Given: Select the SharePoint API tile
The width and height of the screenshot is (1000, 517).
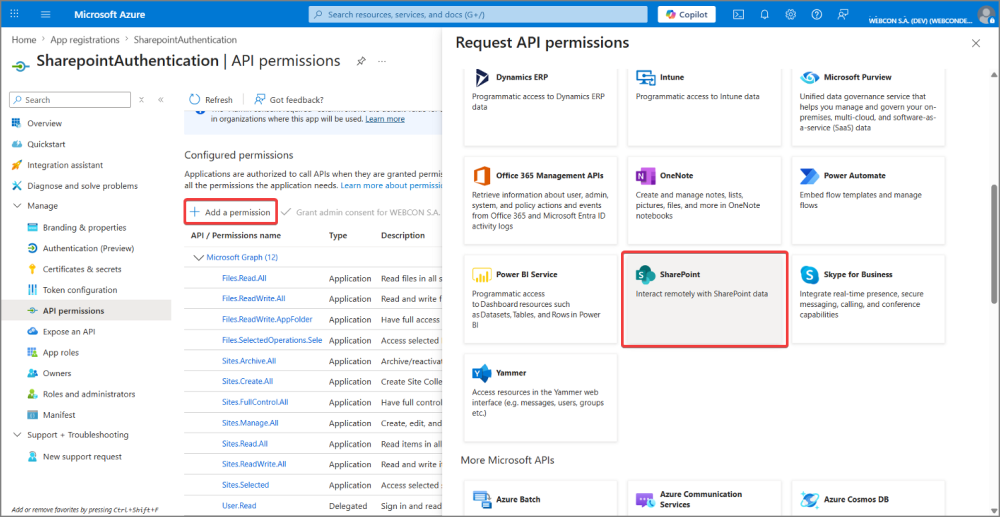Looking at the screenshot, I should [x=704, y=299].
